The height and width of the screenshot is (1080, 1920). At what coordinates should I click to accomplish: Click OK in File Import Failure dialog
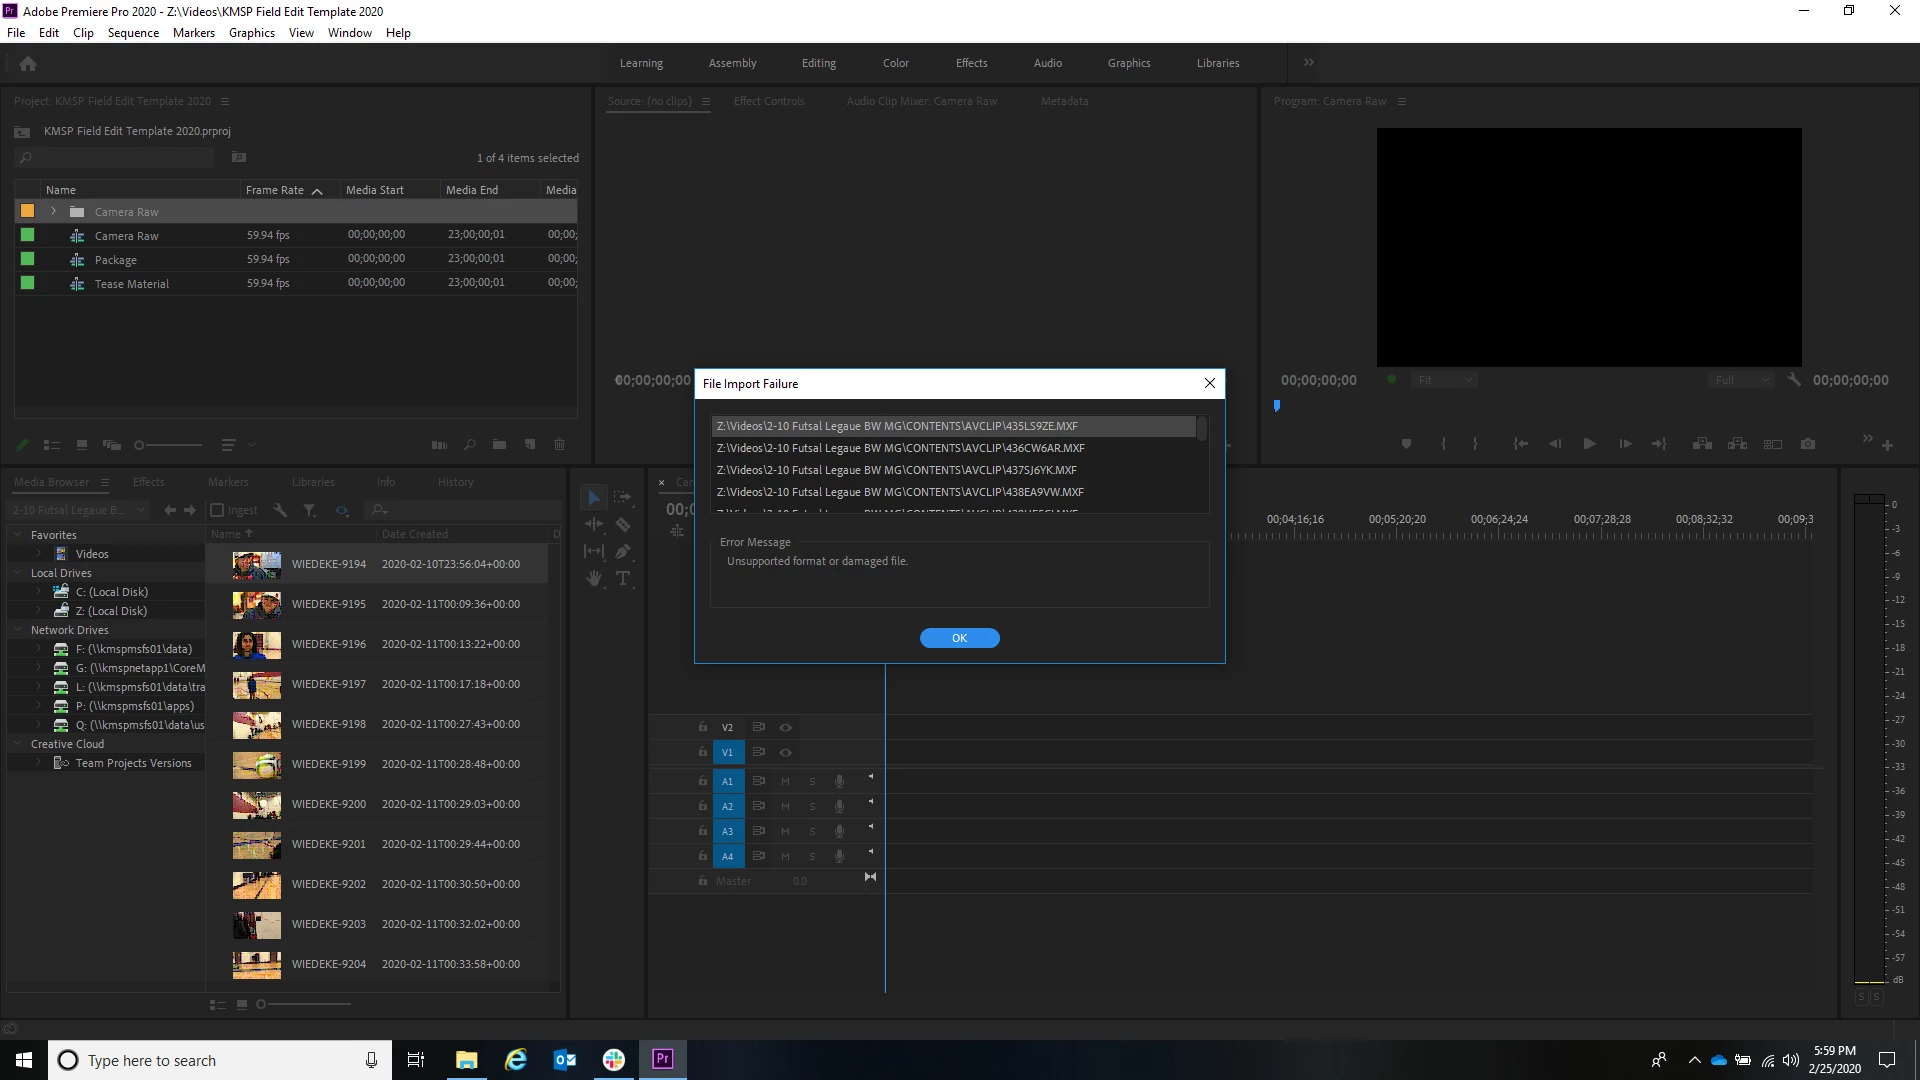pos(959,638)
